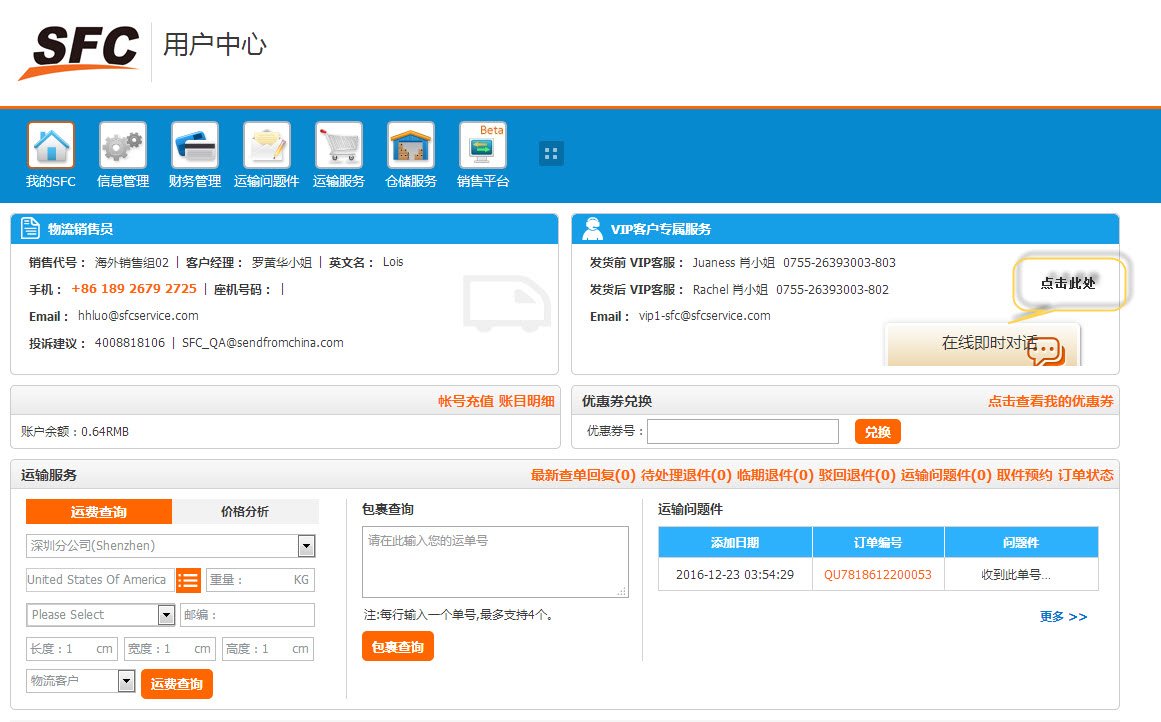This screenshot has width=1161, height=722.
Task: Switch to the 价格分析 tab
Action: 245,512
